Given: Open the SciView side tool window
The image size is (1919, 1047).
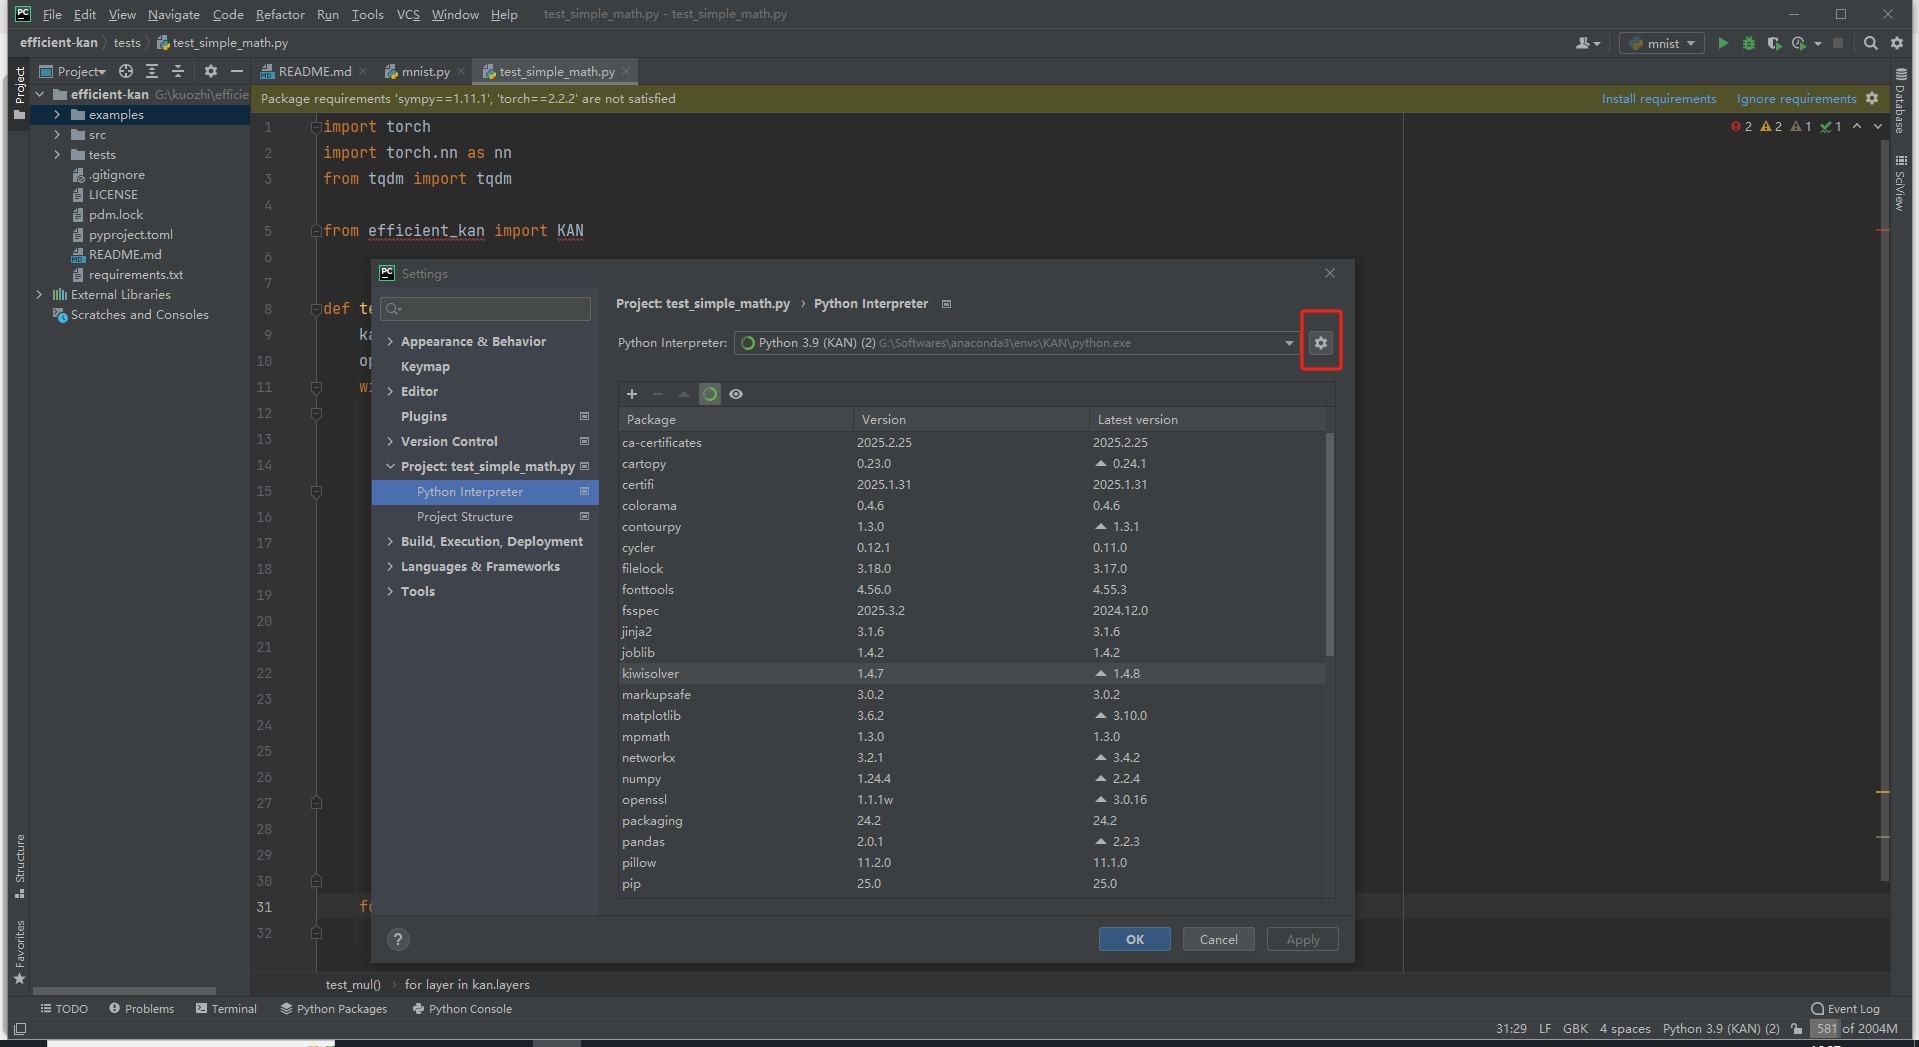Looking at the screenshot, I should pos(1900,183).
